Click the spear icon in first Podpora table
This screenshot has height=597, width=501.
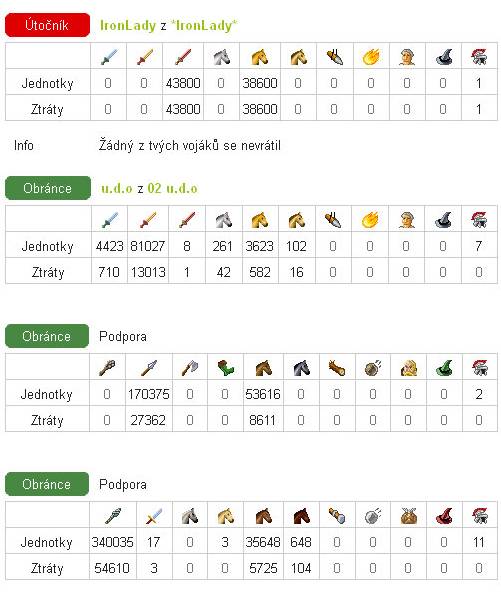(148, 368)
